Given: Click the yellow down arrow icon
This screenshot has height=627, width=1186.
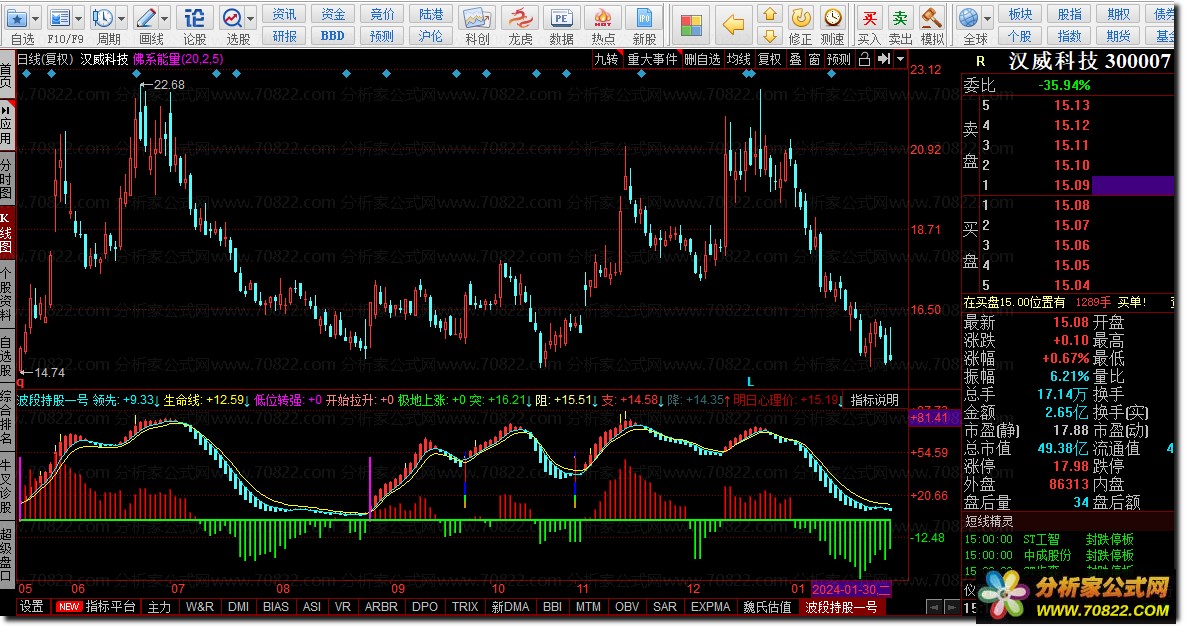Looking at the screenshot, I should 769,36.
